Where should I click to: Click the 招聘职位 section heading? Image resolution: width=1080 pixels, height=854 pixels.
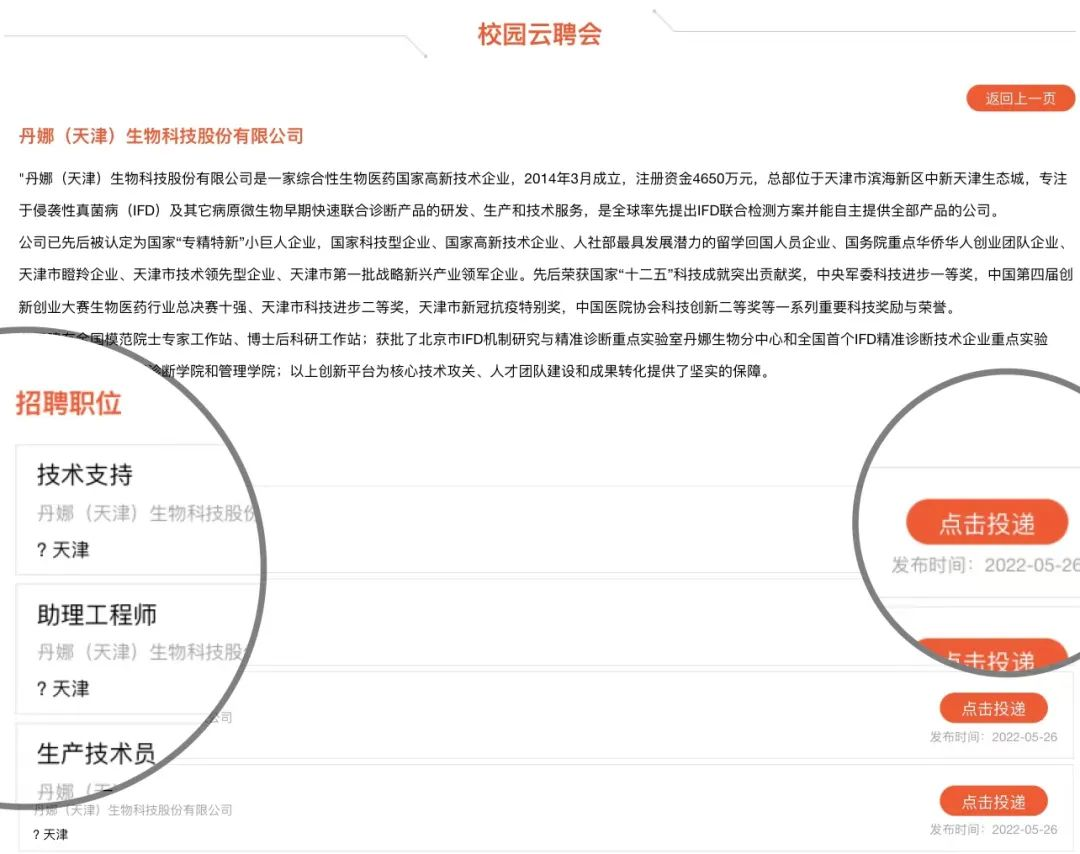click(x=68, y=403)
